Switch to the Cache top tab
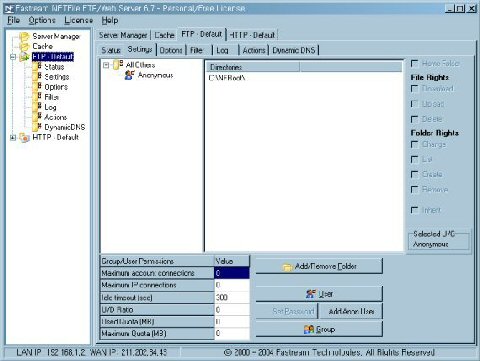Screen dimensions: 480x361 pos(164,35)
